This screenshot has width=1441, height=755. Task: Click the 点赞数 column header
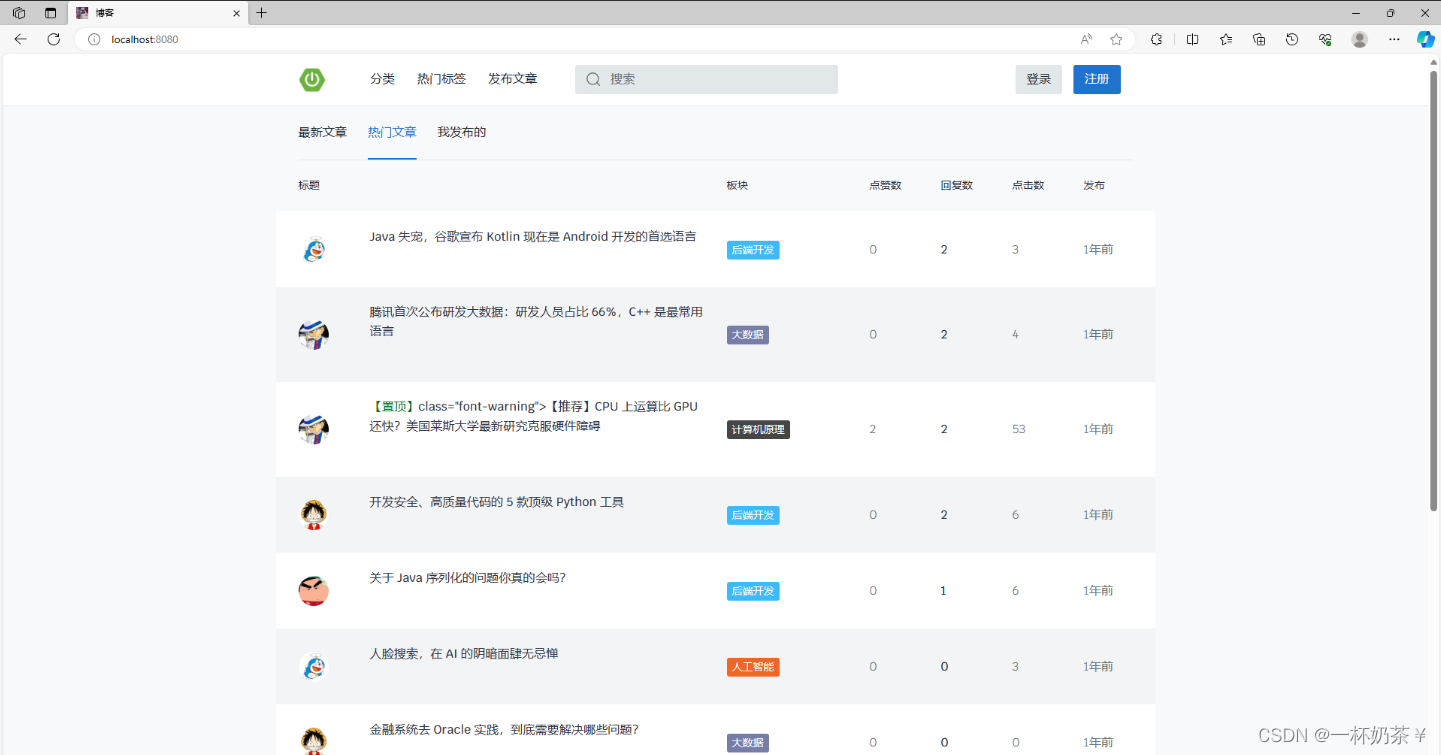tap(885, 185)
